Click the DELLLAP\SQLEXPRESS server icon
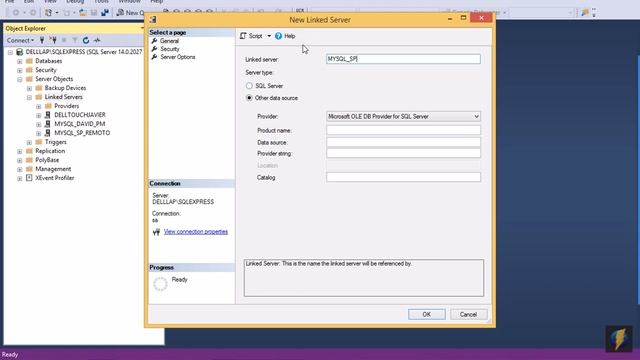Image resolution: width=640 pixels, height=360 pixels. (x=19, y=52)
